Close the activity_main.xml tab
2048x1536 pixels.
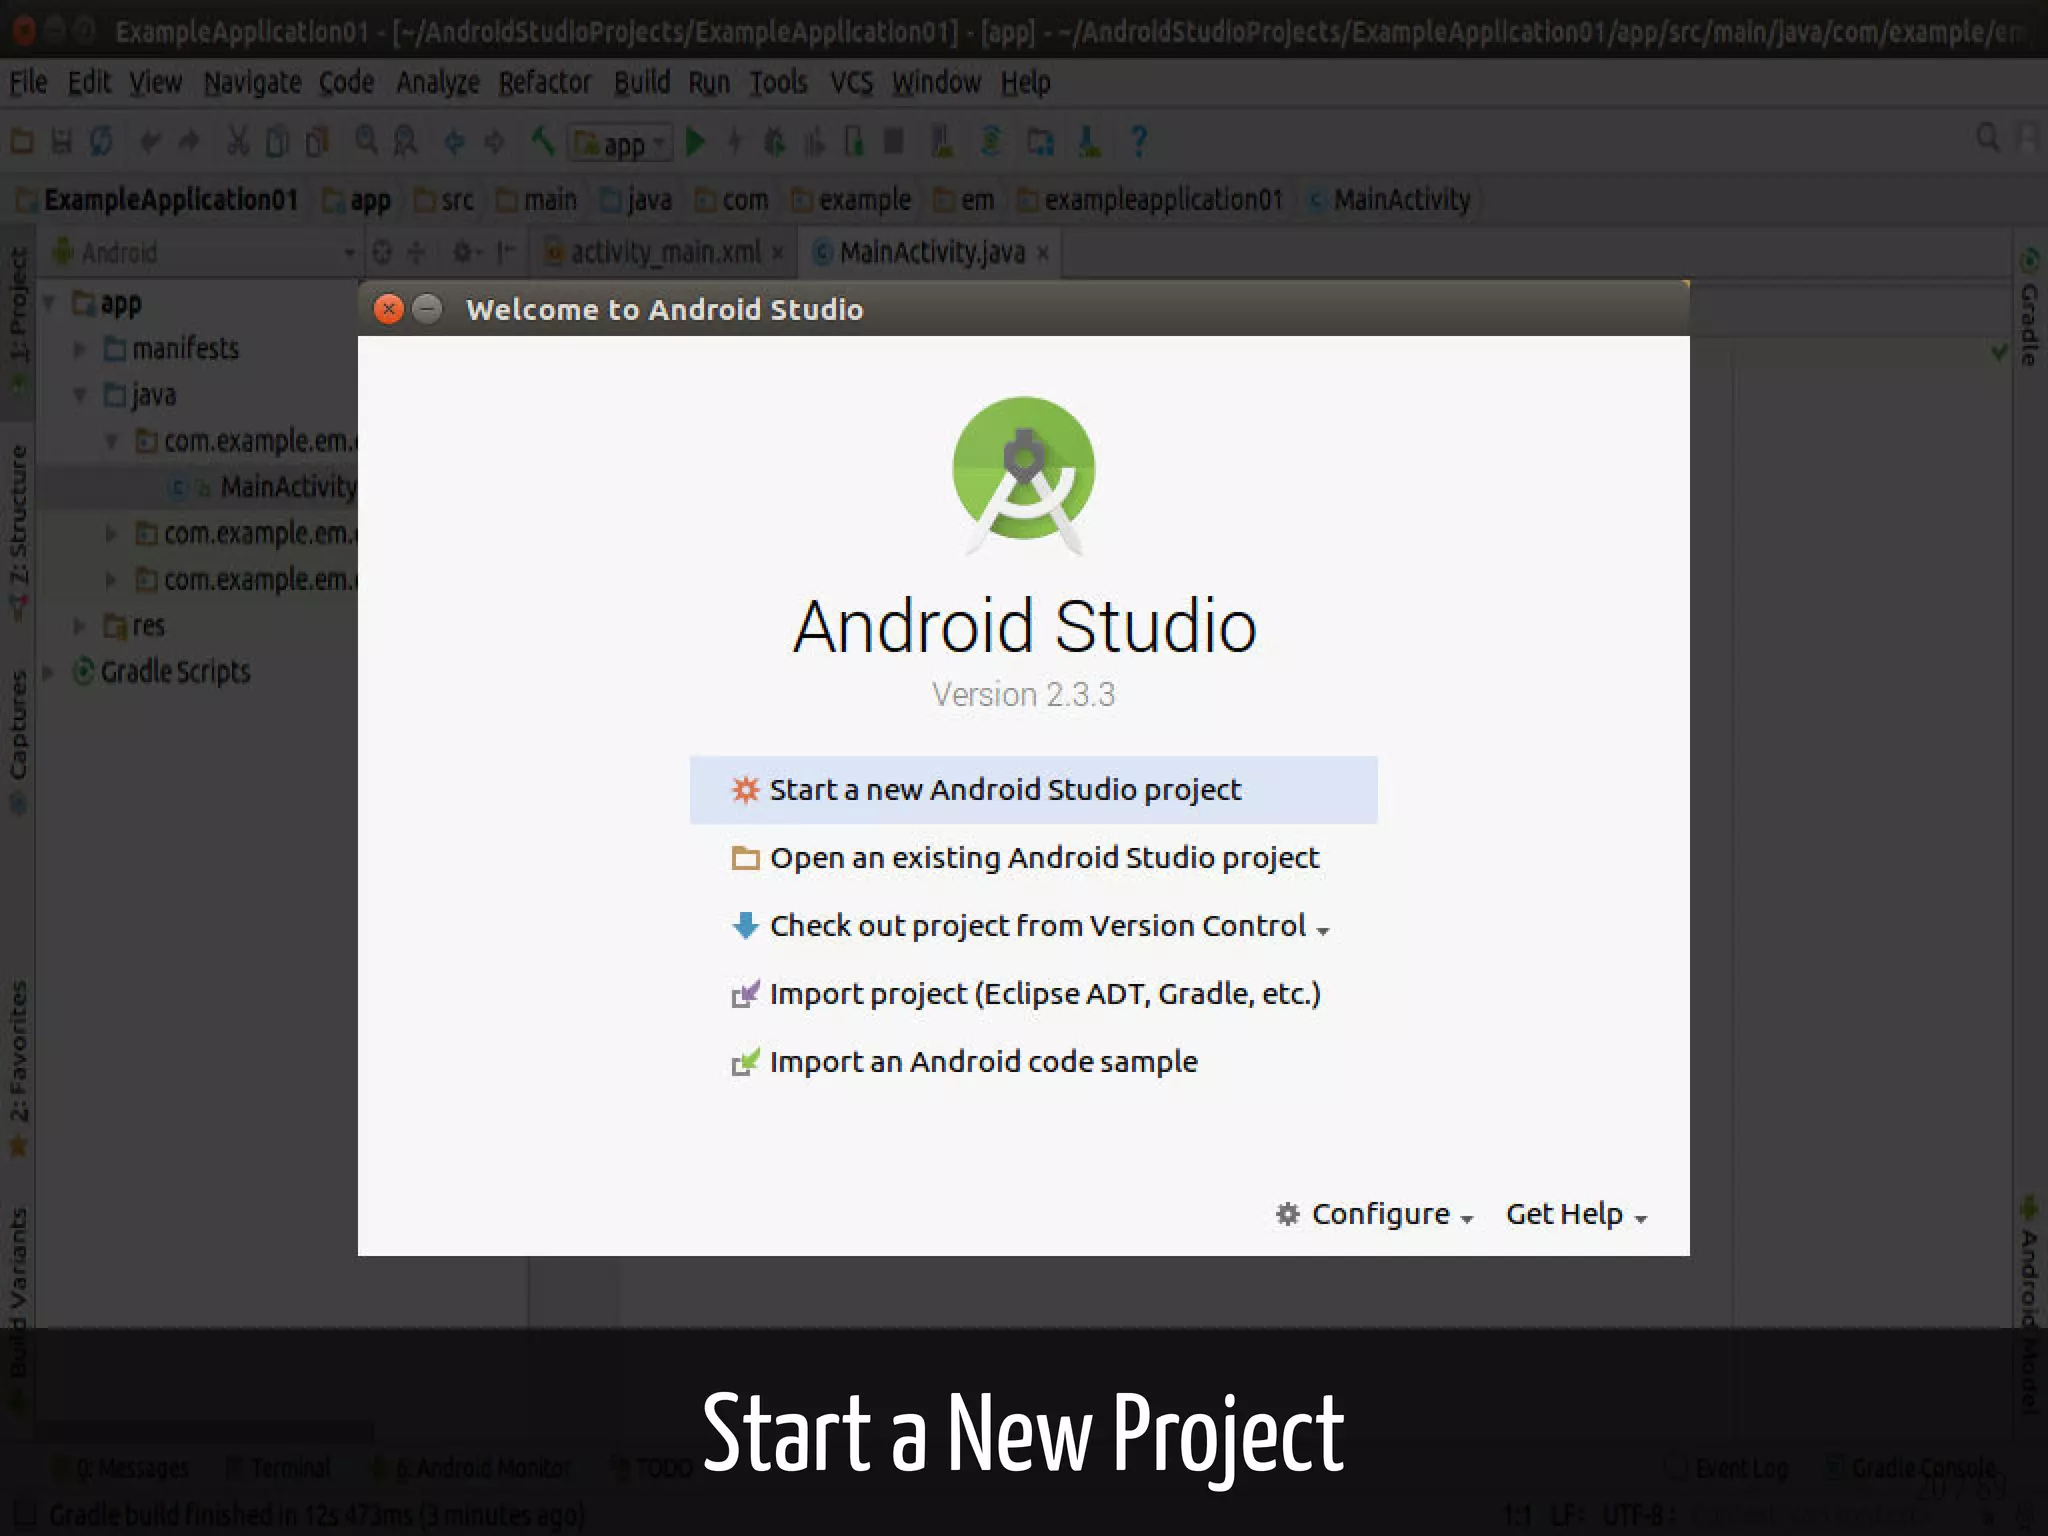pyautogui.click(x=777, y=253)
